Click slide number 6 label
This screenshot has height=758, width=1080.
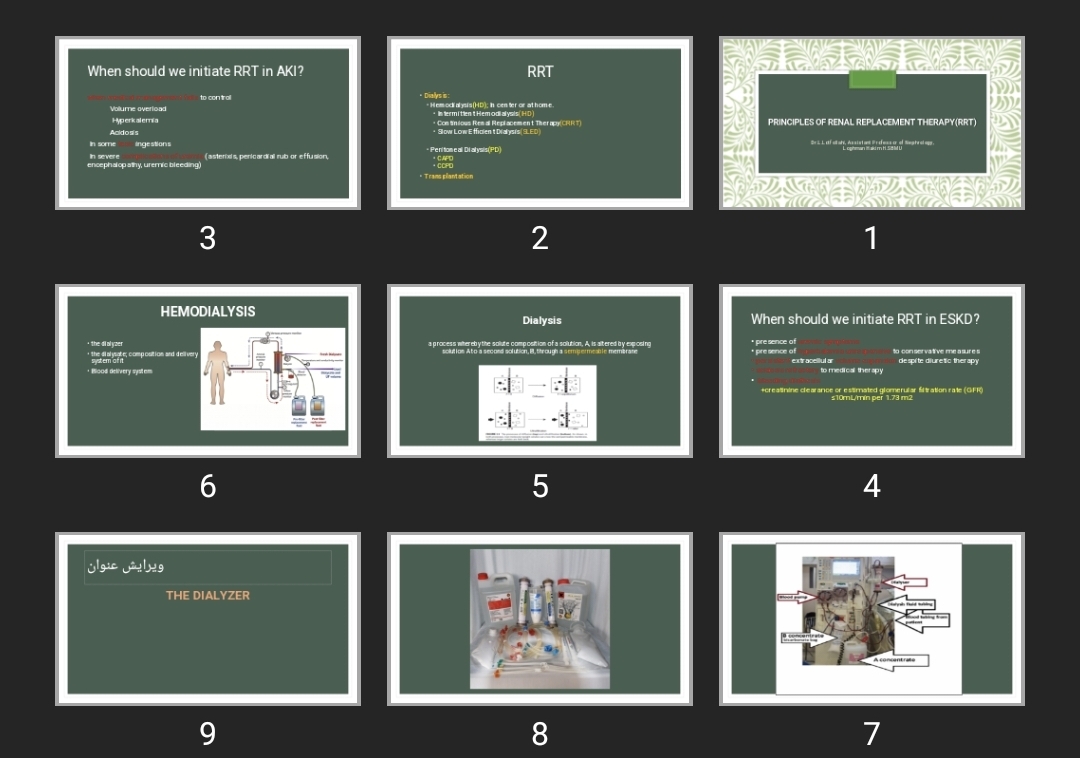point(208,486)
